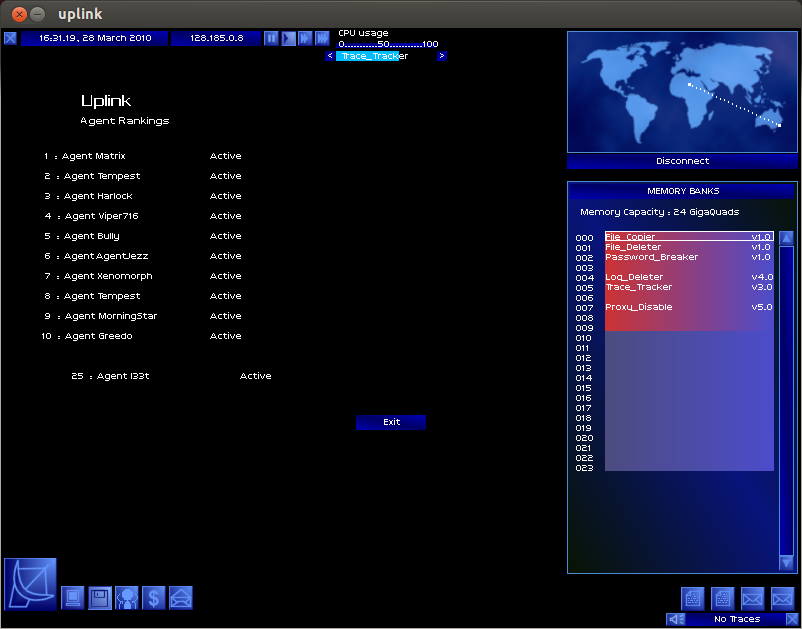
Task: Select Trace_Tracker v3.0 in memory banks
Action: coord(689,287)
